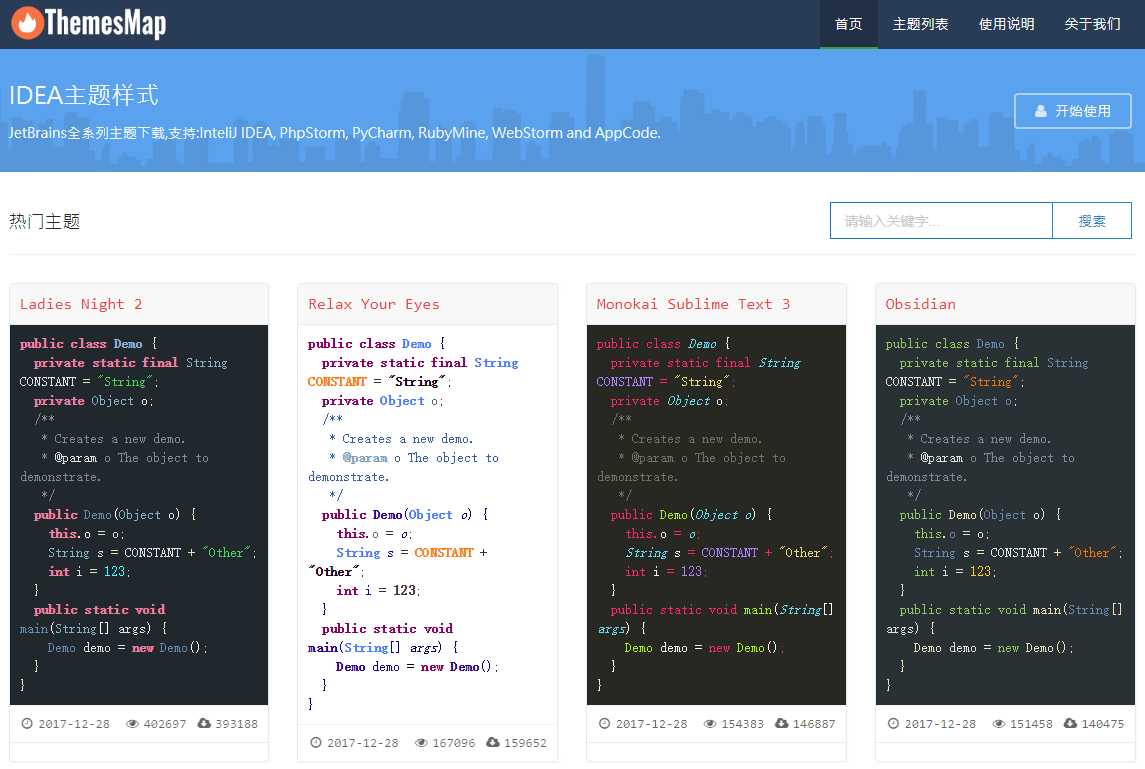The image size is (1145, 769).
Task: Open the Ladies Night 2 code preview
Action: point(139,515)
